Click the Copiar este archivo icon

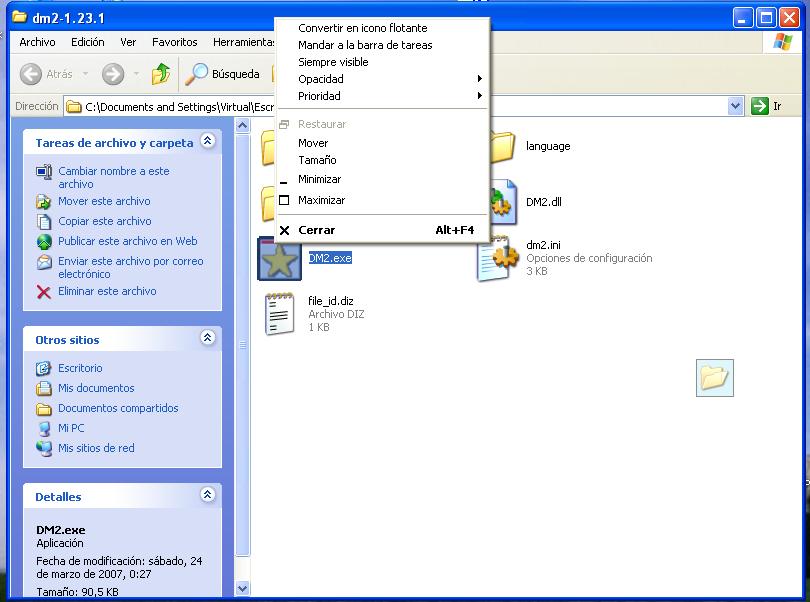tap(44, 221)
